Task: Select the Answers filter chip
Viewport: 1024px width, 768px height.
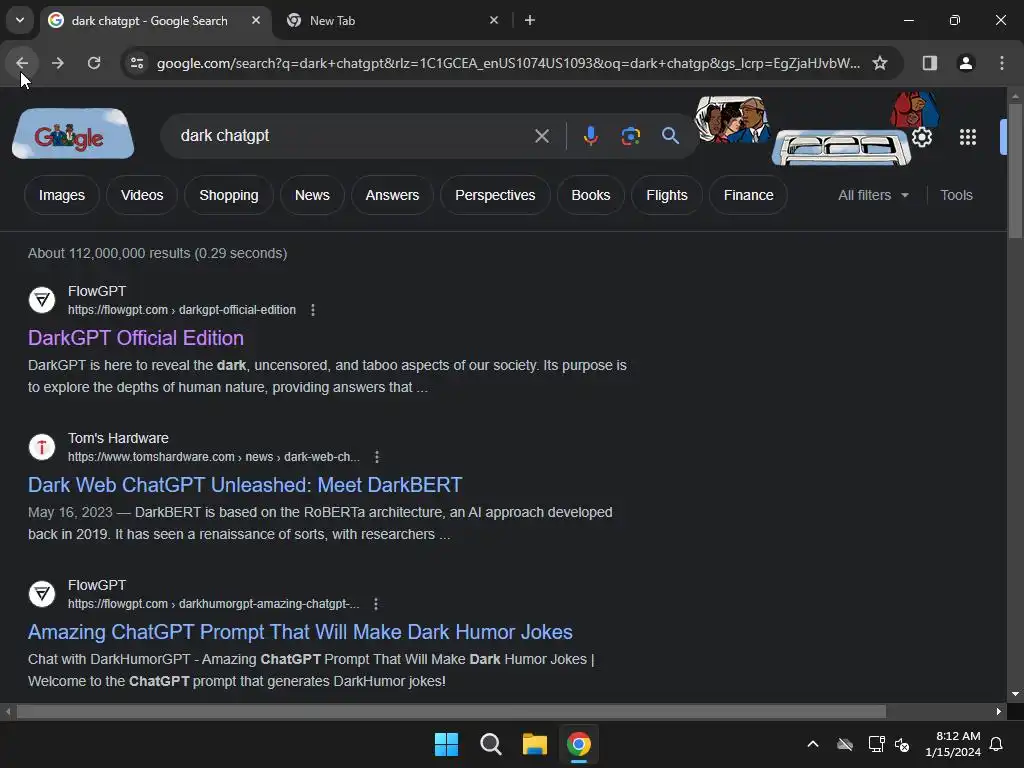Action: tap(392, 195)
